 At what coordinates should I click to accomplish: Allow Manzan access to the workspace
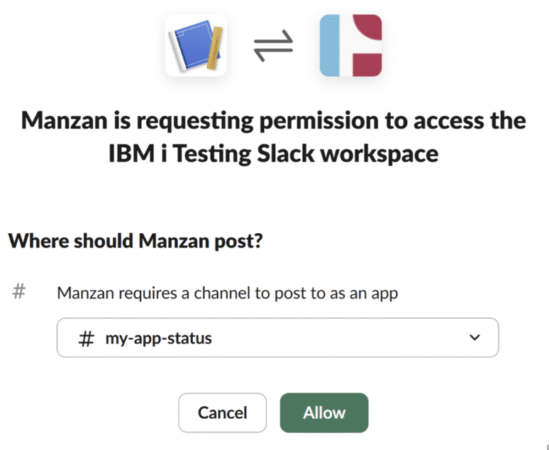pos(324,413)
